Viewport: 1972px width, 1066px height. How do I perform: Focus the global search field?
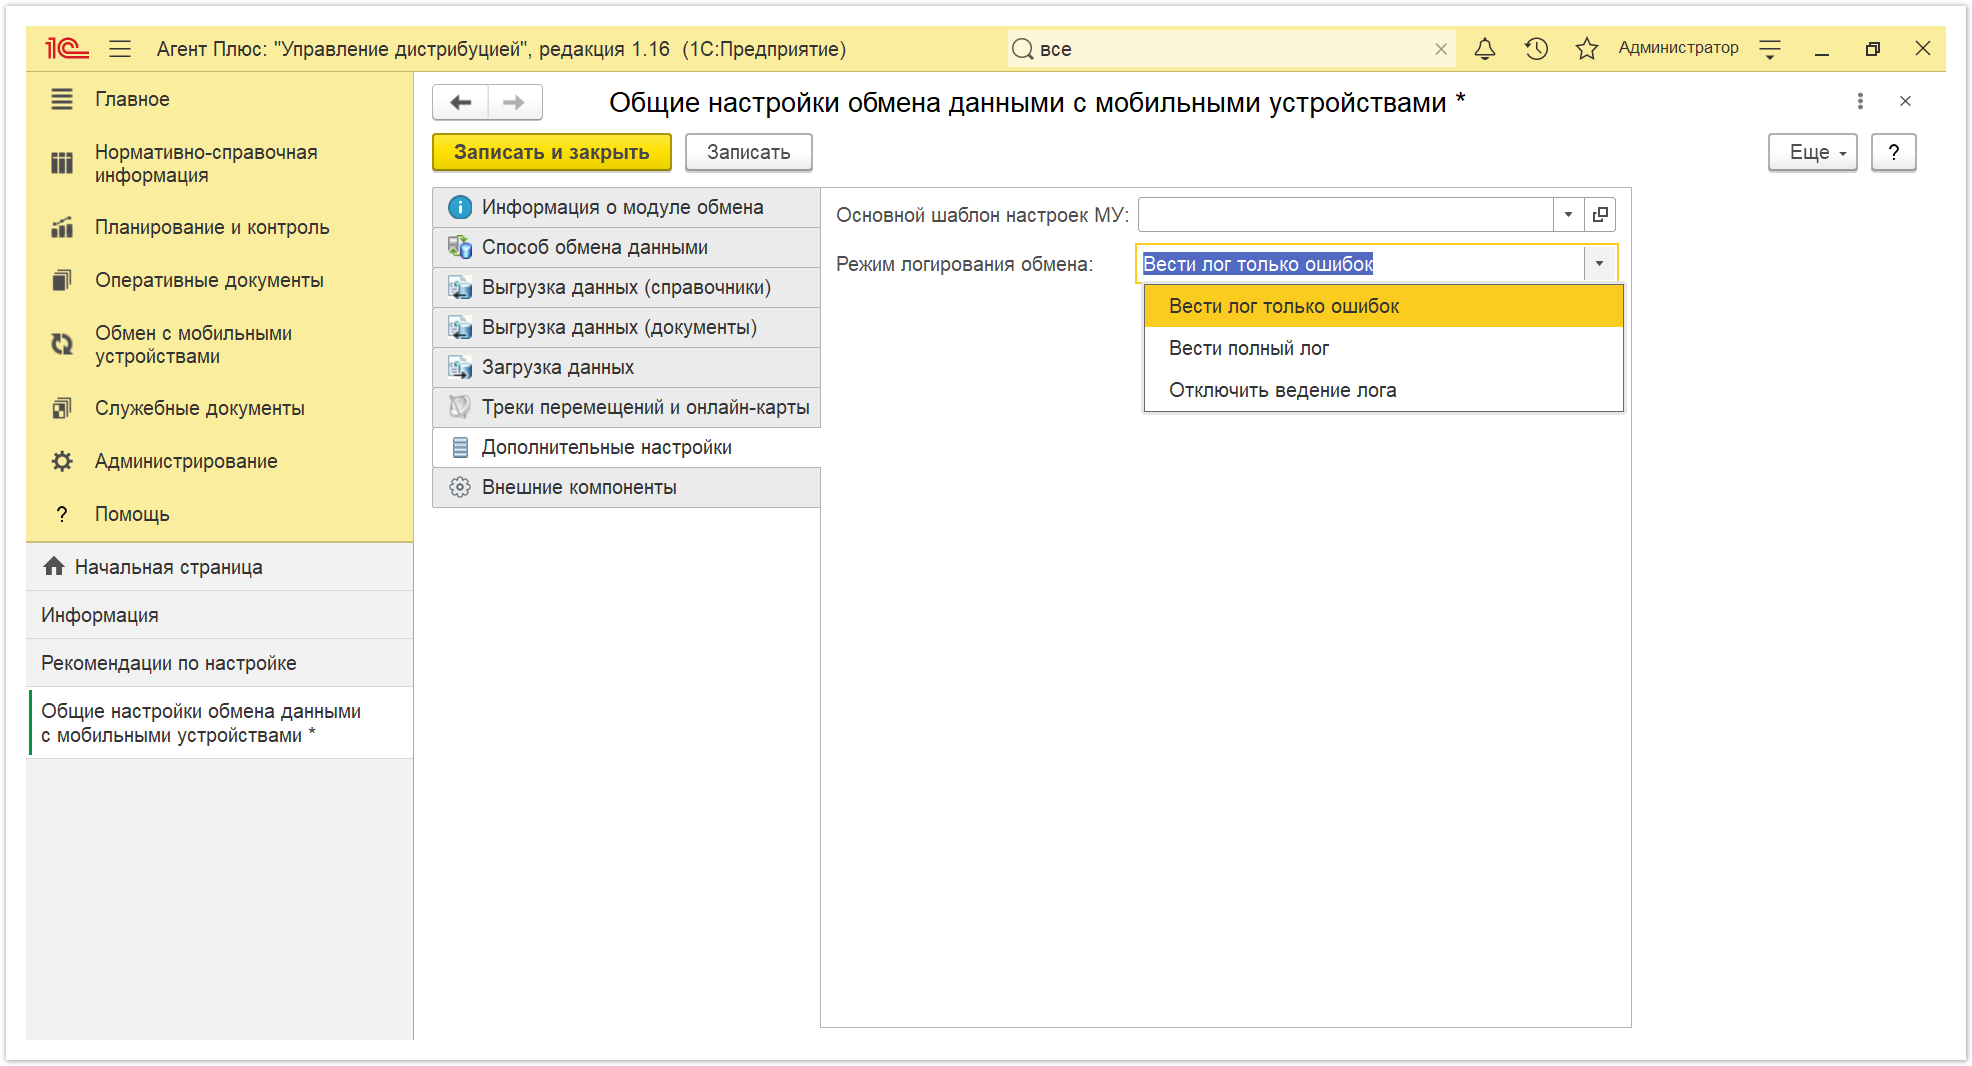pyautogui.click(x=1230, y=49)
